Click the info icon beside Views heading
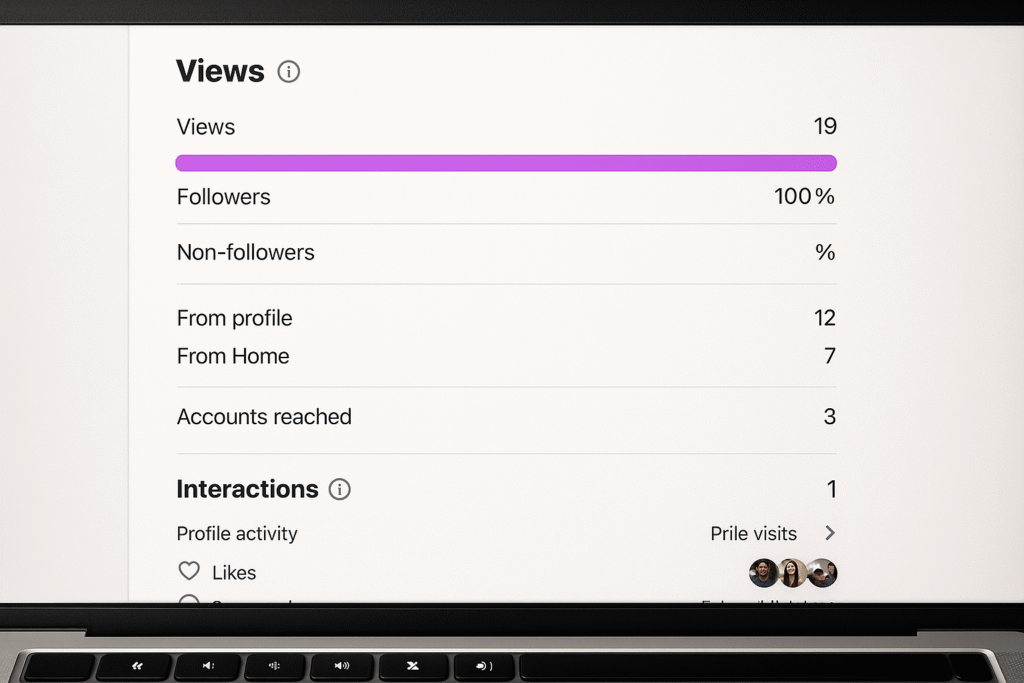Screen dimensions: 1024x683 tap(289, 72)
